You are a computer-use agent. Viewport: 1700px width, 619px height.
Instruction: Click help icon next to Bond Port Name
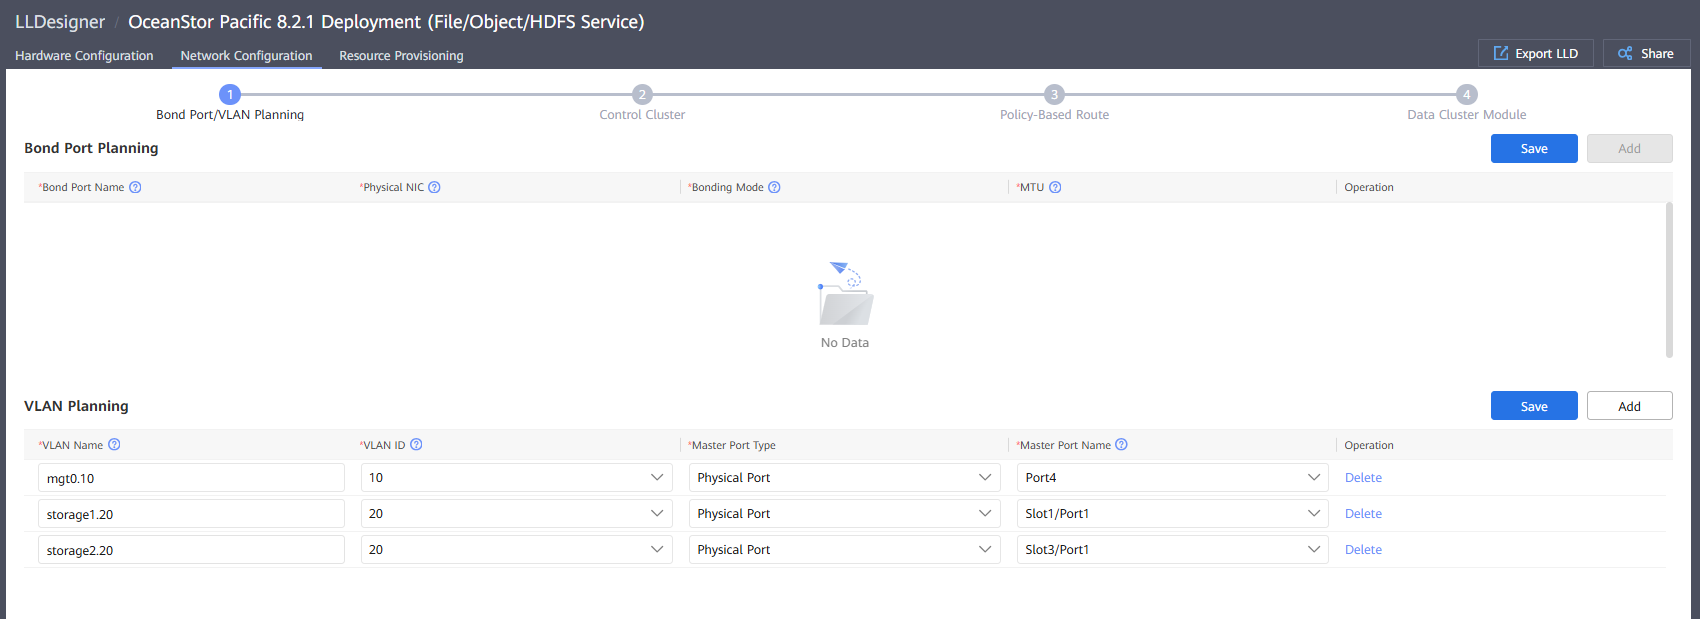(x=135, y=187)
